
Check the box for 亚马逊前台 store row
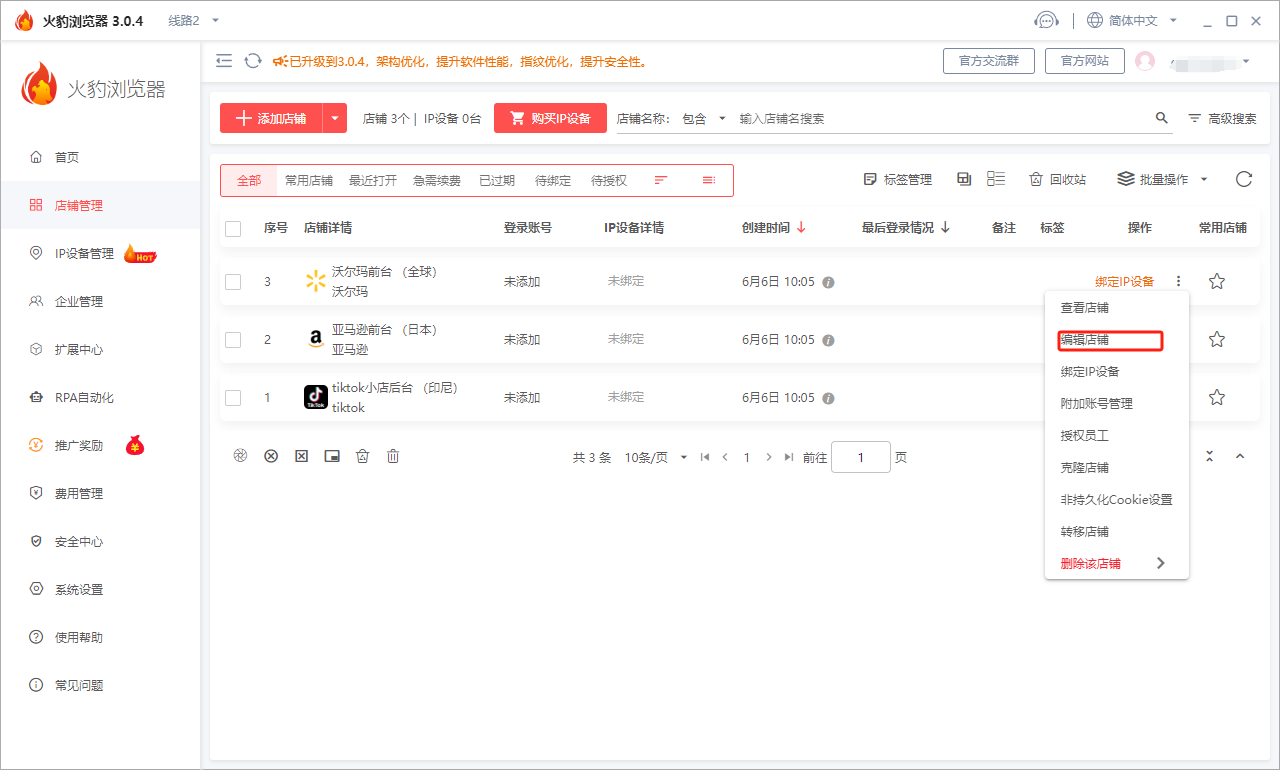point(233,340)
